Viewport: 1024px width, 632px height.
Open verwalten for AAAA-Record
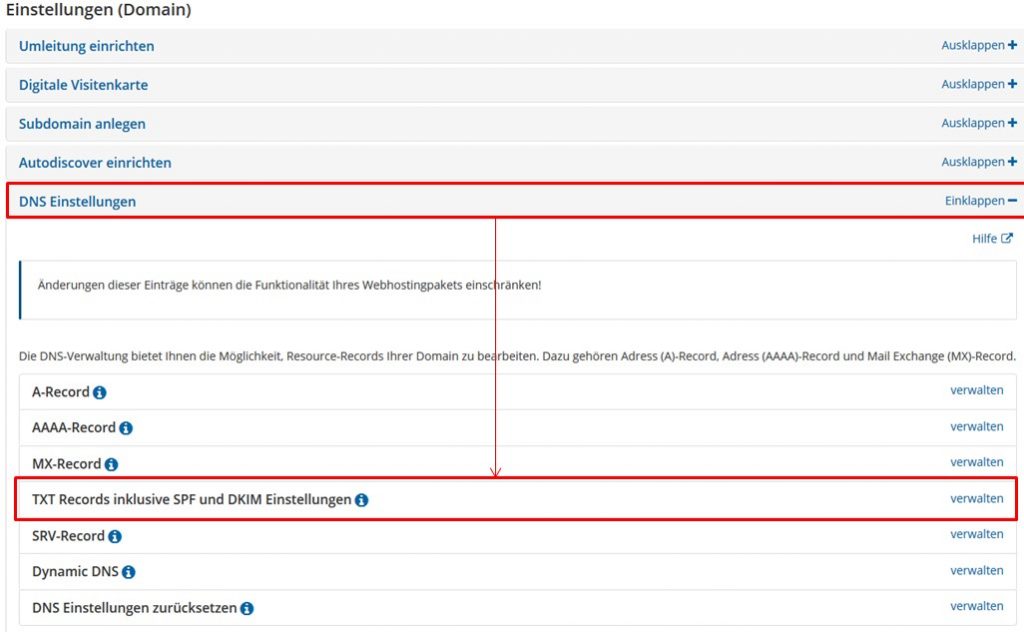point(976,427)
